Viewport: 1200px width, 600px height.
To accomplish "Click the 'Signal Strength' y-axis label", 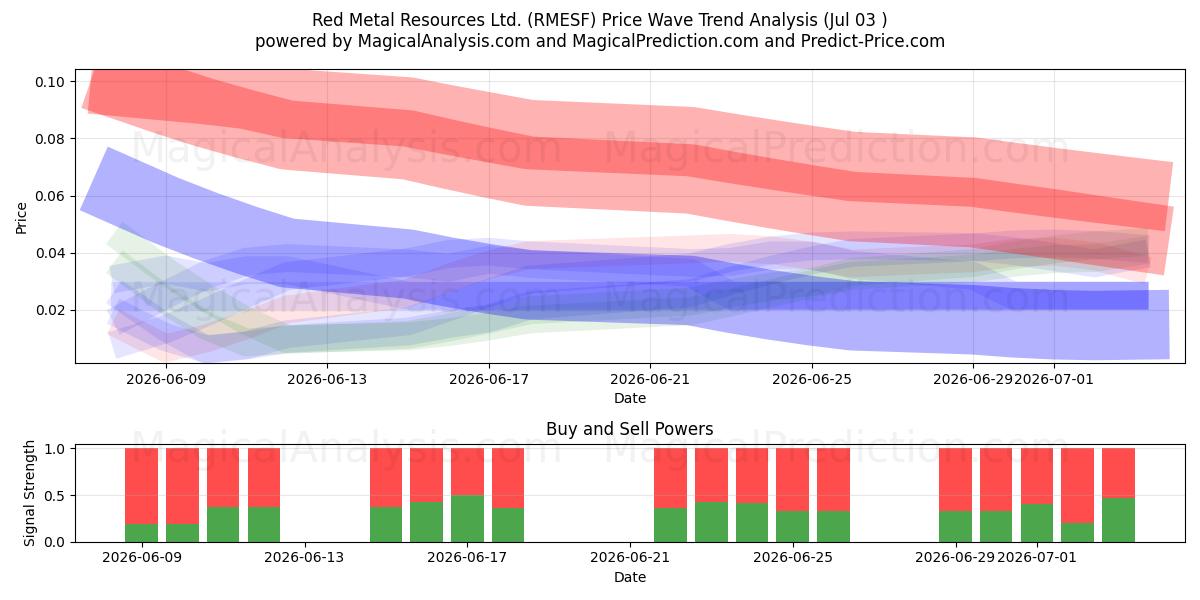I will 30,492.
